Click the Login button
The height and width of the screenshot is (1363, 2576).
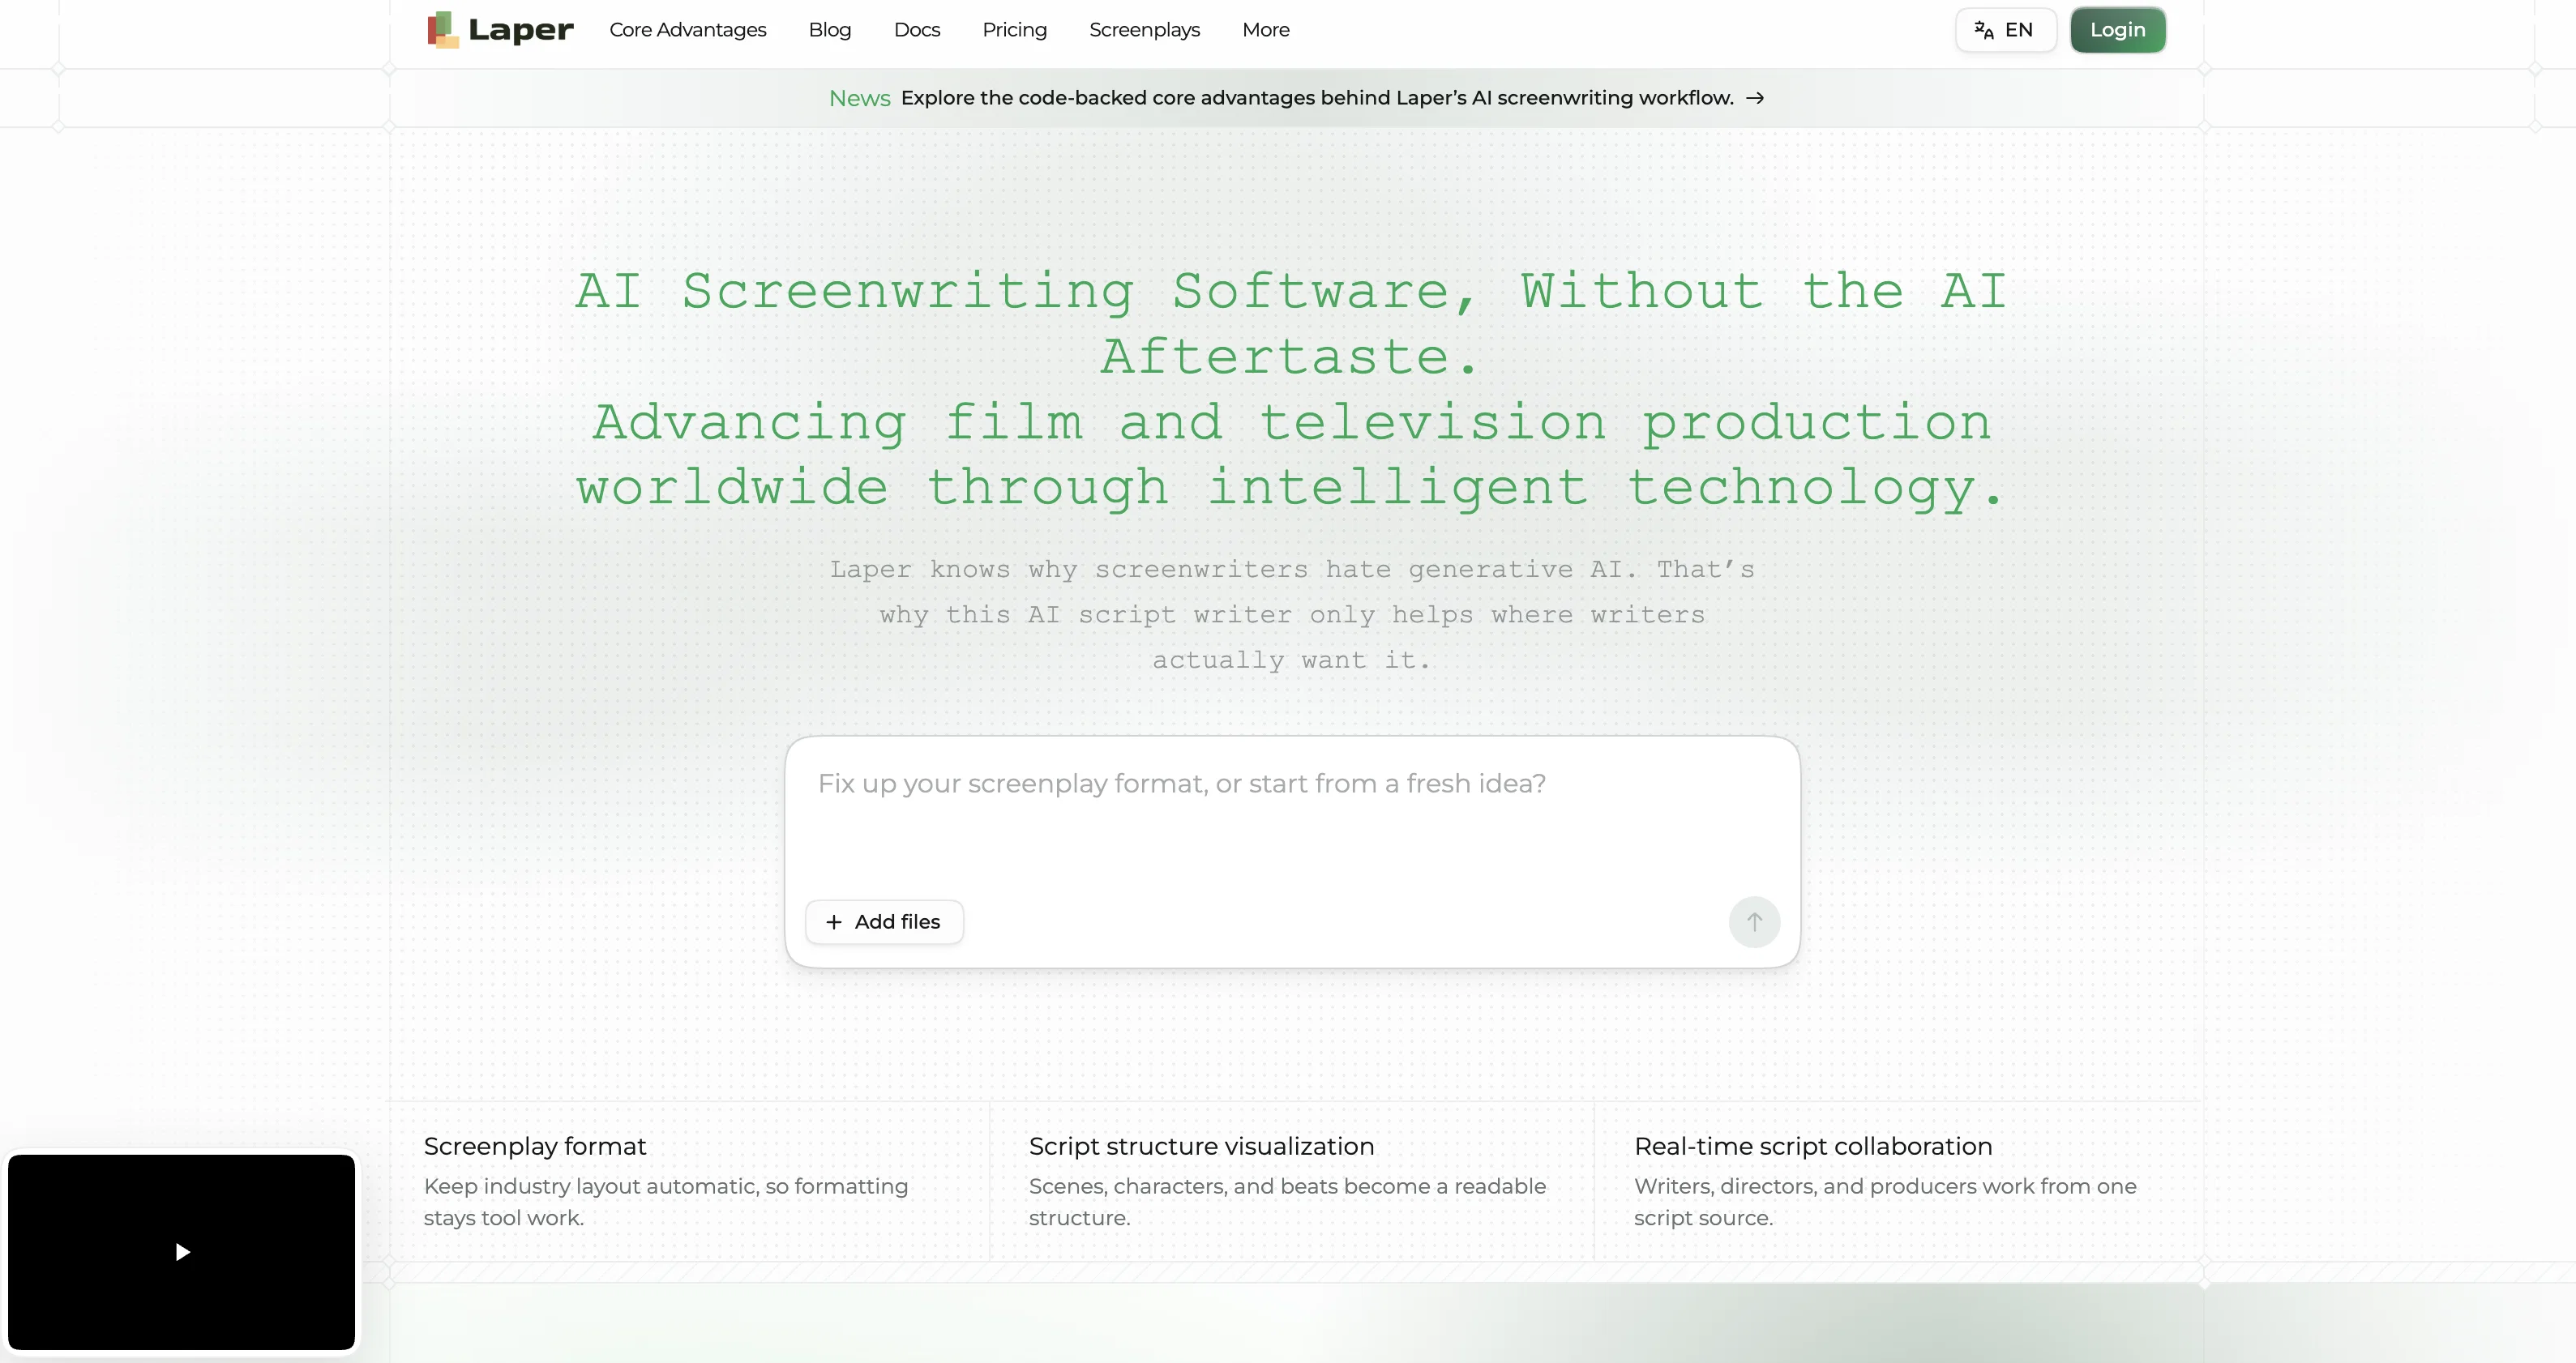pos(2118,30)
